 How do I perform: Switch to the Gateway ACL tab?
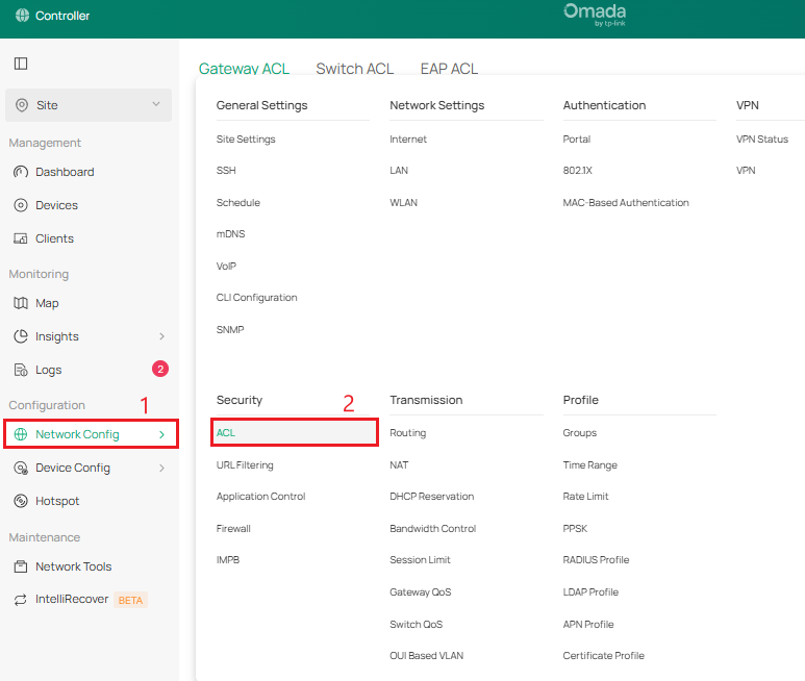244,69
